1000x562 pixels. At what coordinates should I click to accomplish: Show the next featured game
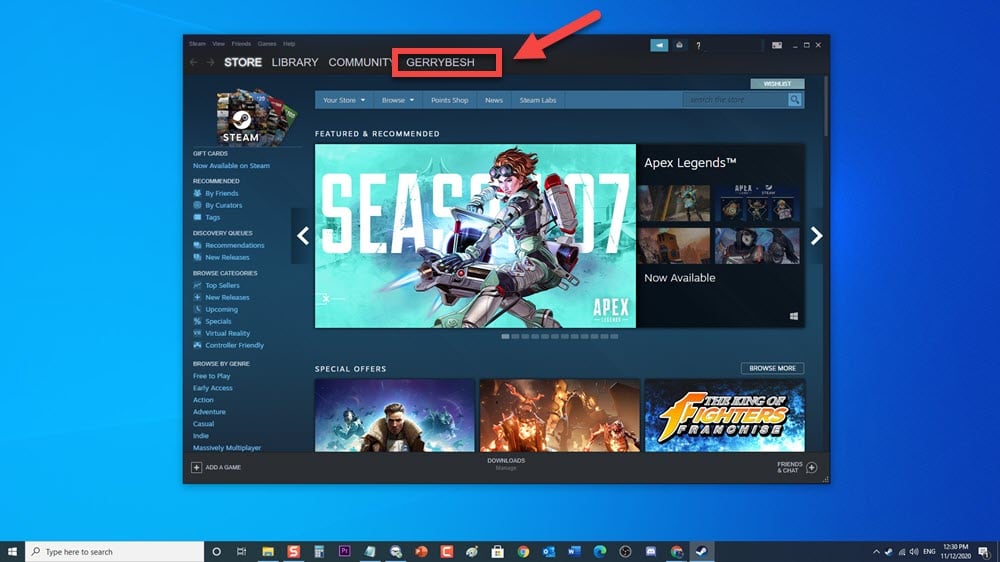click(x=816, y=236)
